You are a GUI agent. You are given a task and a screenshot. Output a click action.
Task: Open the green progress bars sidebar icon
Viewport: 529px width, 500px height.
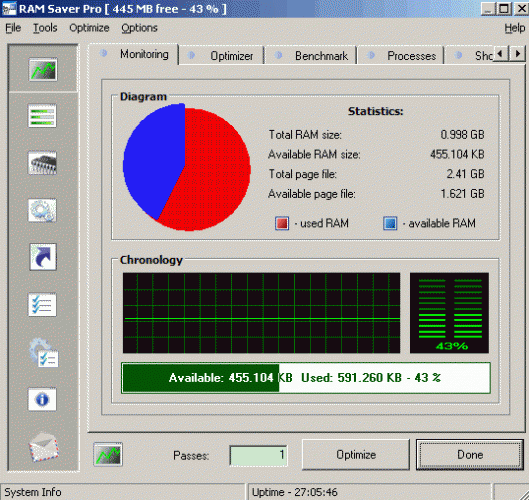tap(42, 116)
